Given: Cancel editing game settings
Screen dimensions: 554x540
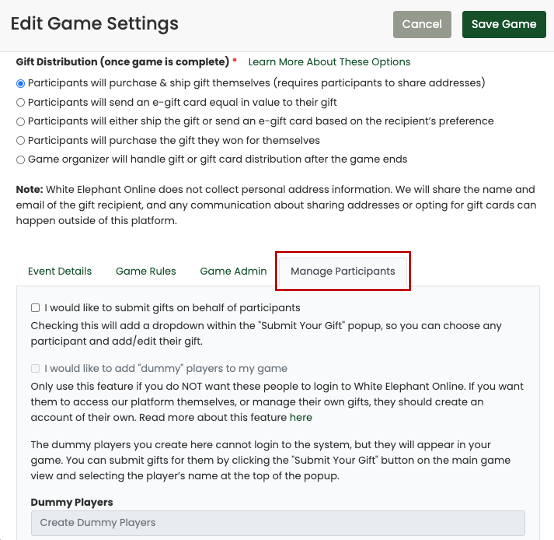Looking at the screenshot, I should 422,24.
